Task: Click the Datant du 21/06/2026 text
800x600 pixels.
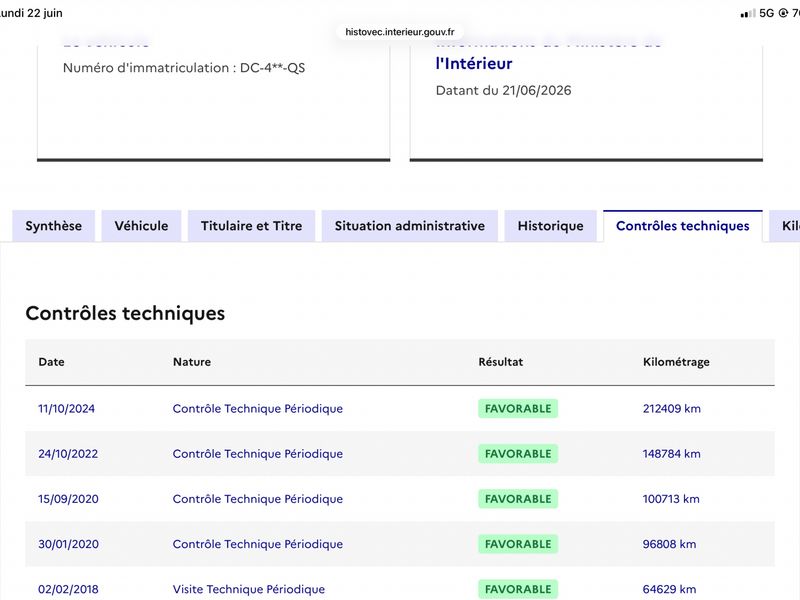Action: [x=503, y=90]
